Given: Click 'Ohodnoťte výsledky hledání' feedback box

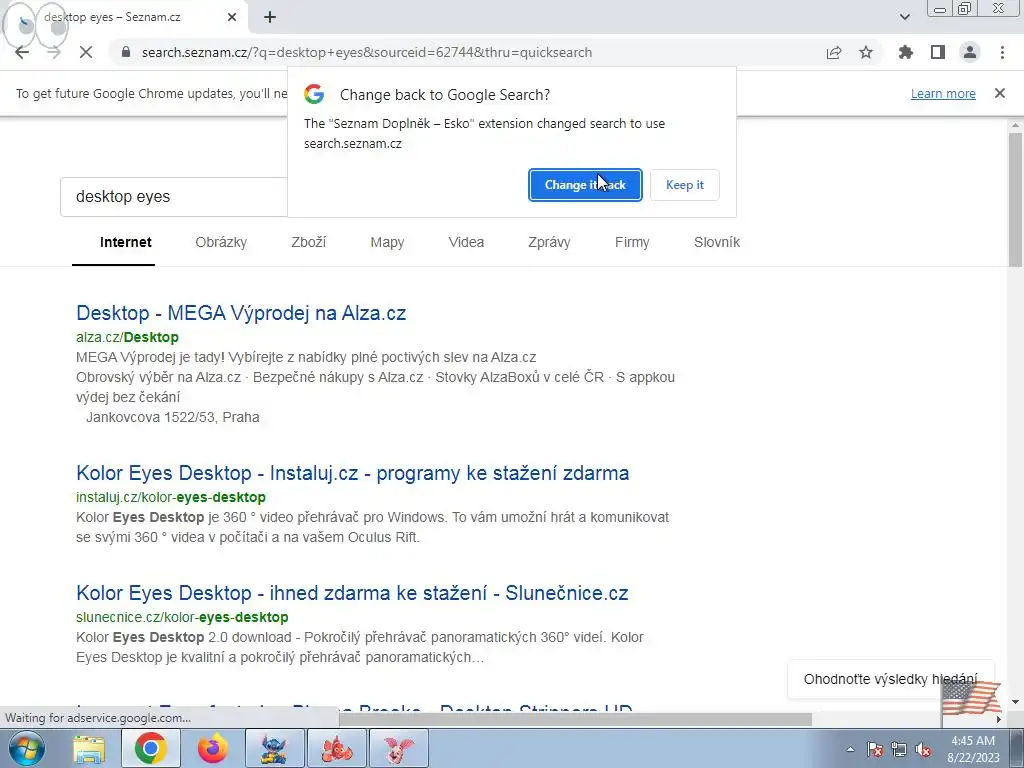Looking at the screenshot, I should coord(890,679).
